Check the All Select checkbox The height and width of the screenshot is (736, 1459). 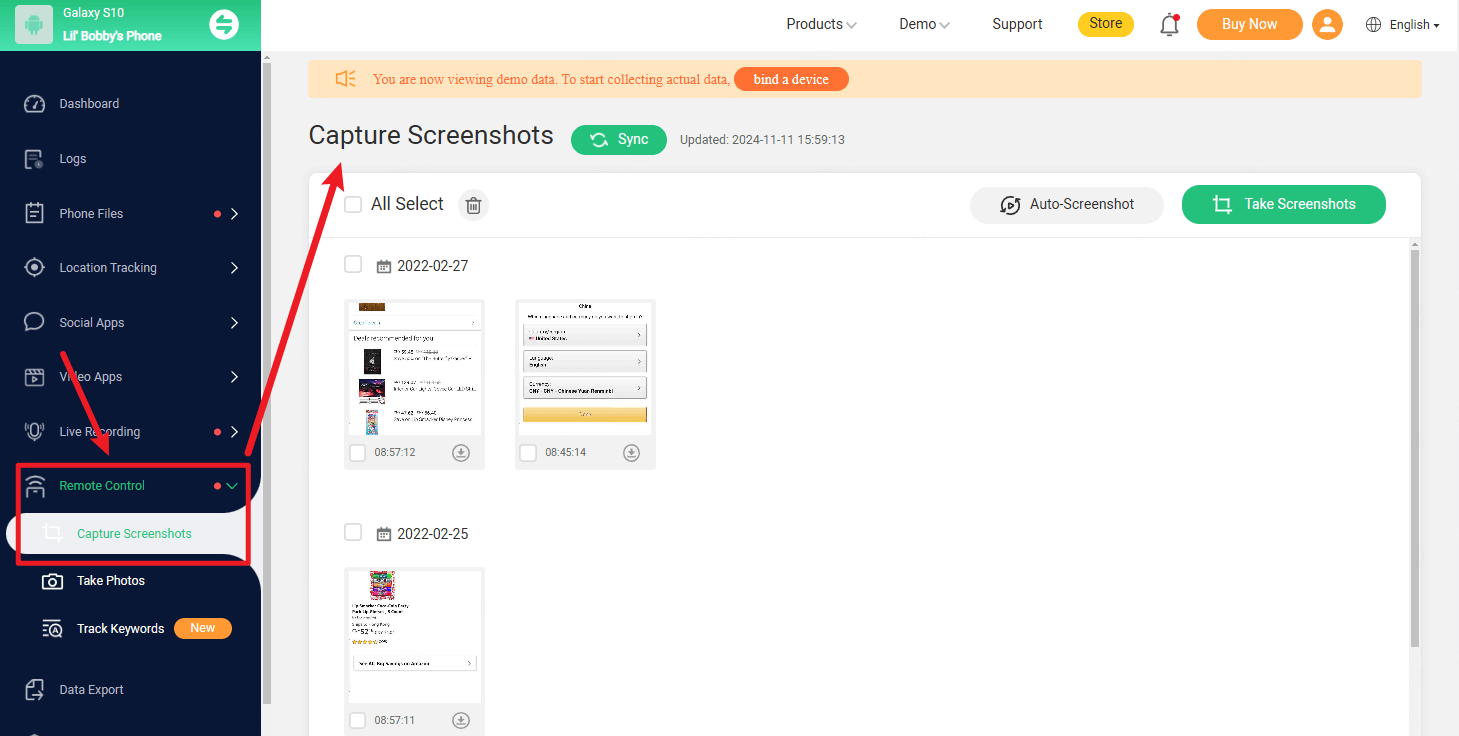coord(353,203)
